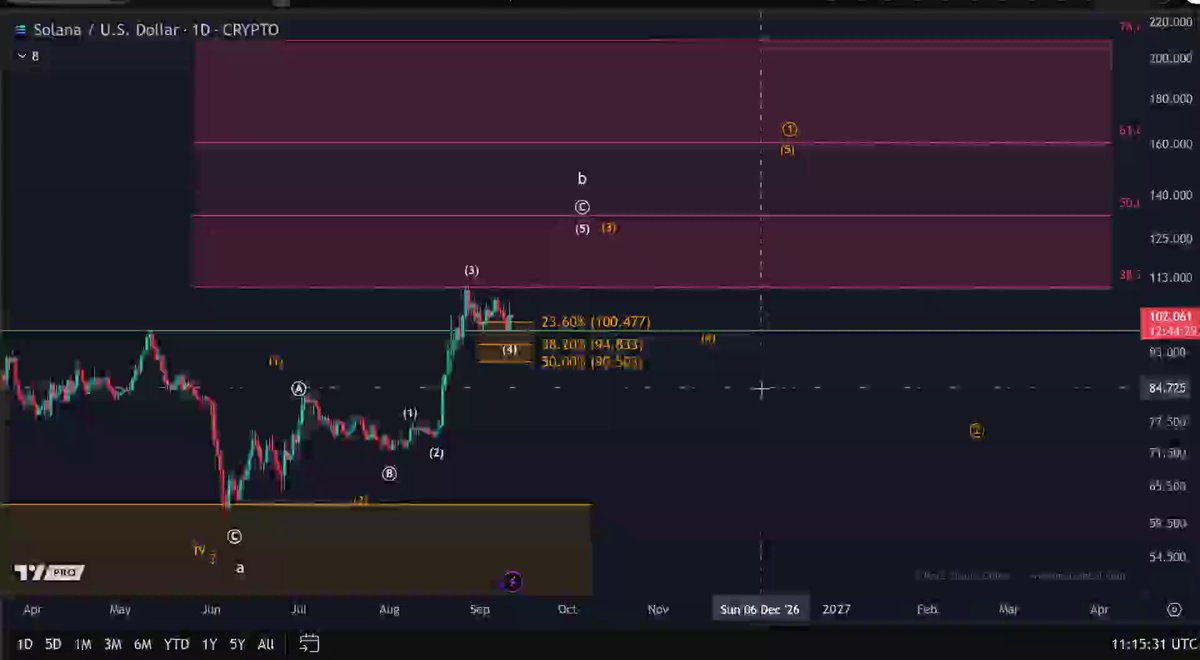This screenshot has height=660, width=1200.
Task: Switch to the 1M time range
Action: coord(83,644)
